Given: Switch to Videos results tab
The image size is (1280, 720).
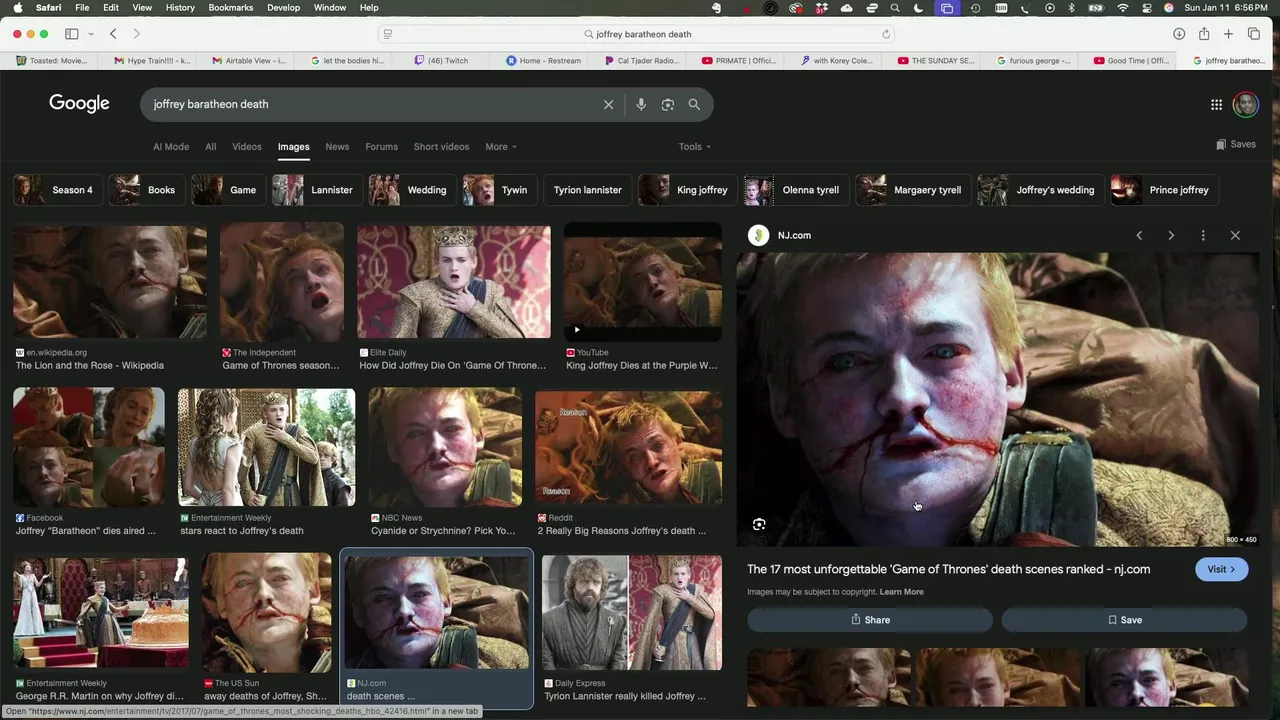Looking at the screenshot, I should pos(247,147).
